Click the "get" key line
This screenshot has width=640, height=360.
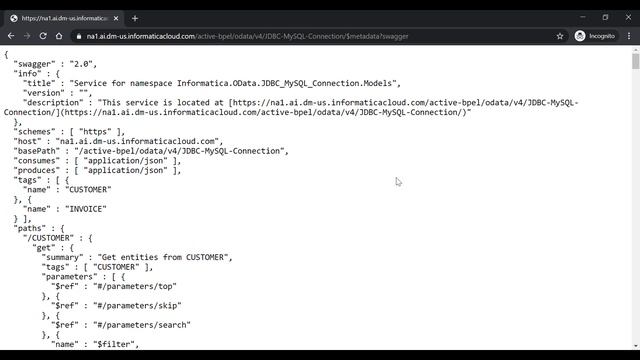53,248
